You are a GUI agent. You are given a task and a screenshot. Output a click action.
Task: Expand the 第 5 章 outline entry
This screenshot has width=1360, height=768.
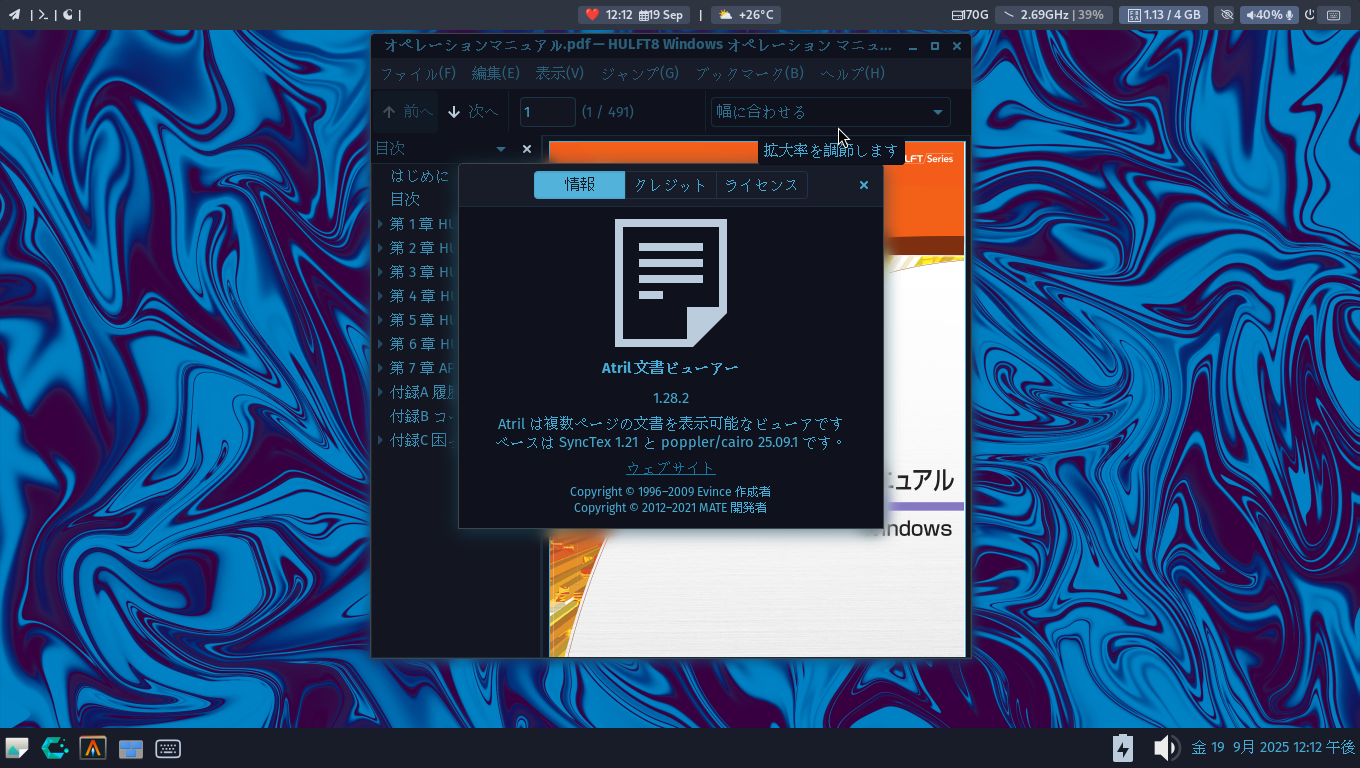381,320
